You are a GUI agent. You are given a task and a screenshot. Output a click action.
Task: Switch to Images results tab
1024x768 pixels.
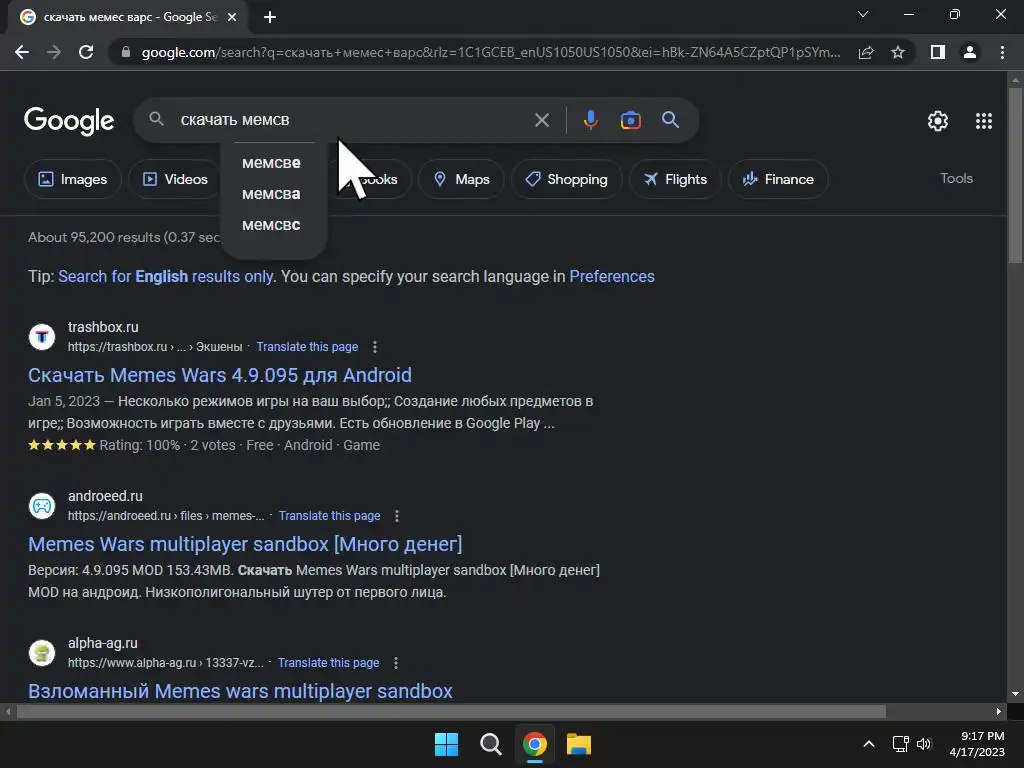pyautogui.click(x=72, y=179)
